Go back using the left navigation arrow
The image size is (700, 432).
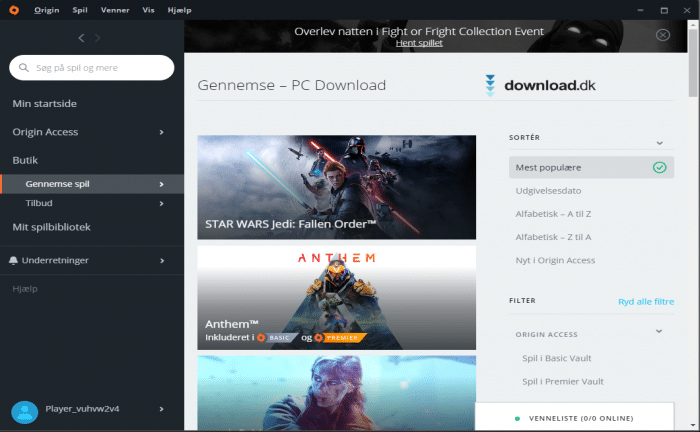(x=81, y=38)
